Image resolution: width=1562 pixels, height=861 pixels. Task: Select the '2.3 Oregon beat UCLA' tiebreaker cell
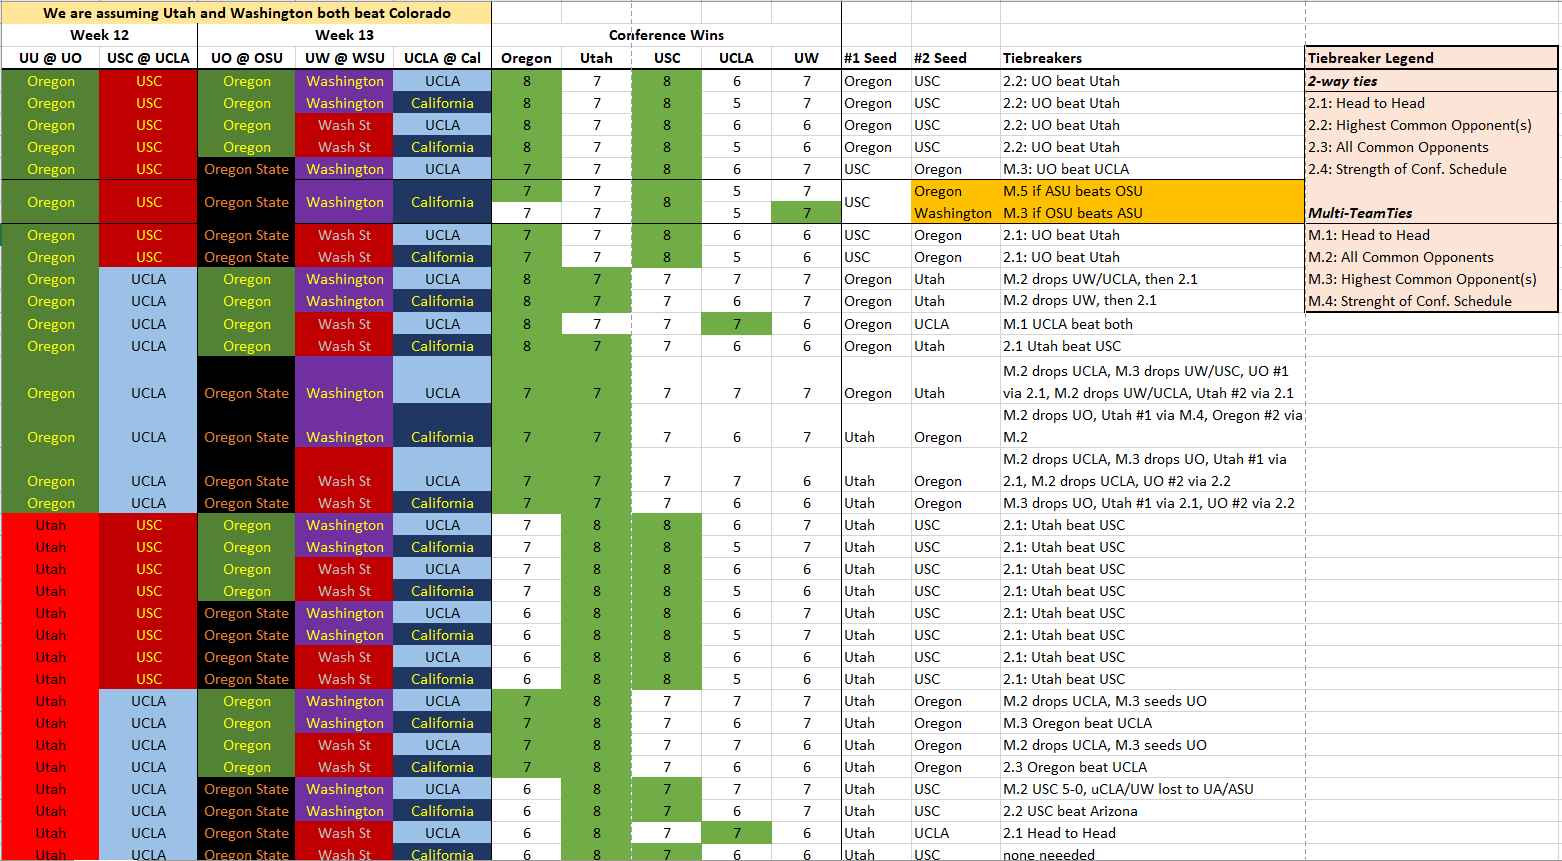(1152, 767)
